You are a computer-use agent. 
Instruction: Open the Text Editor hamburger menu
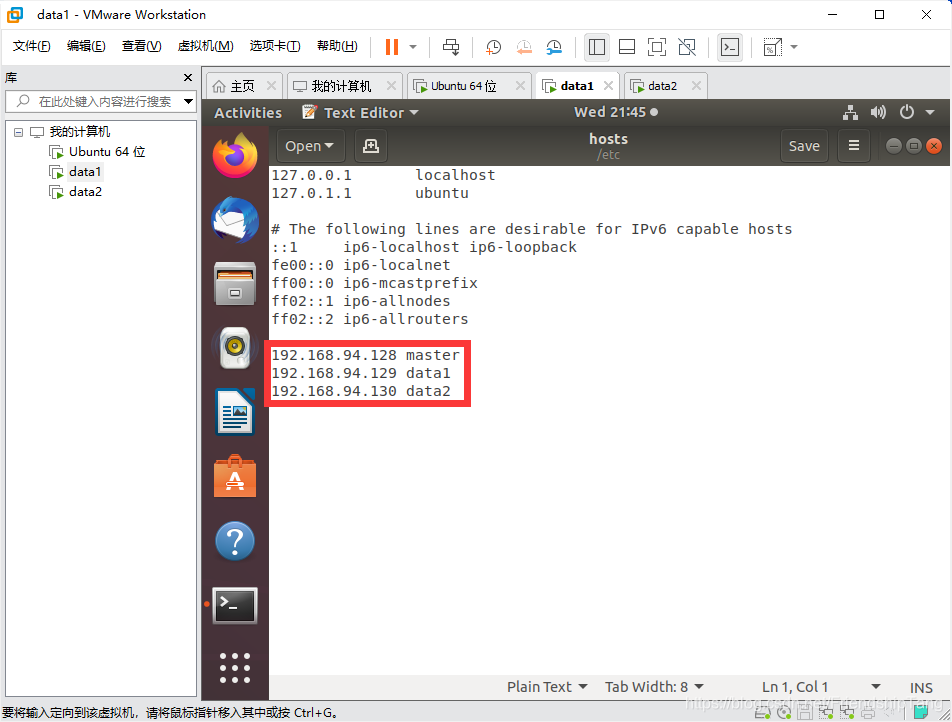854,146
